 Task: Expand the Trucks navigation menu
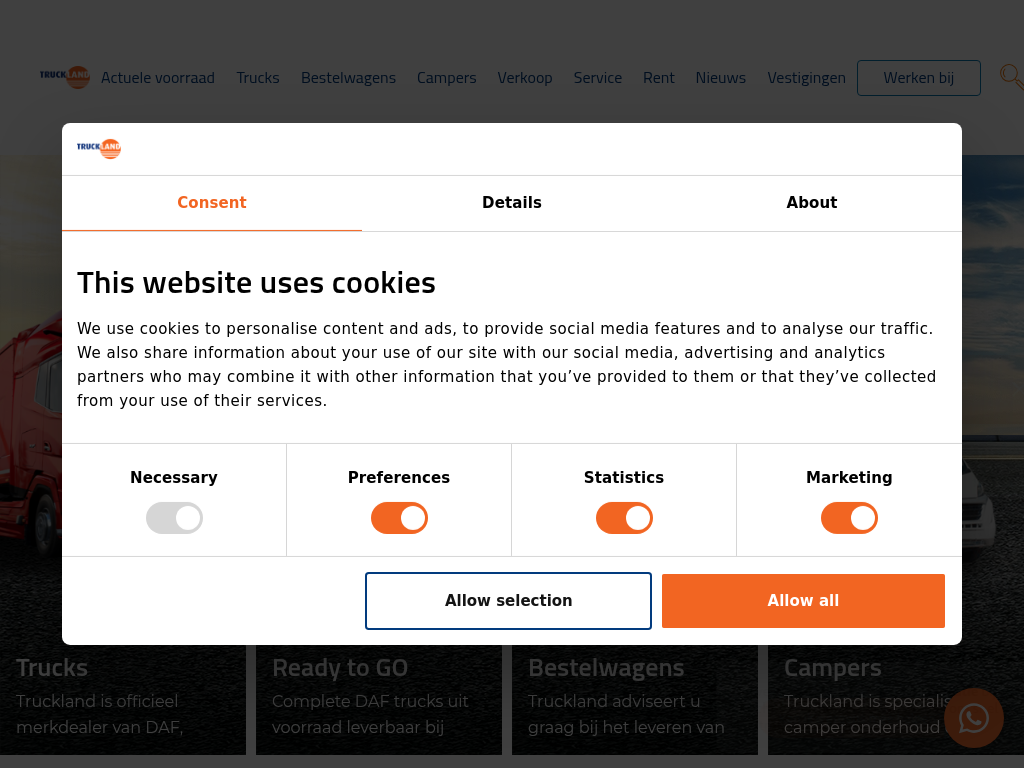tap(258, 78)
